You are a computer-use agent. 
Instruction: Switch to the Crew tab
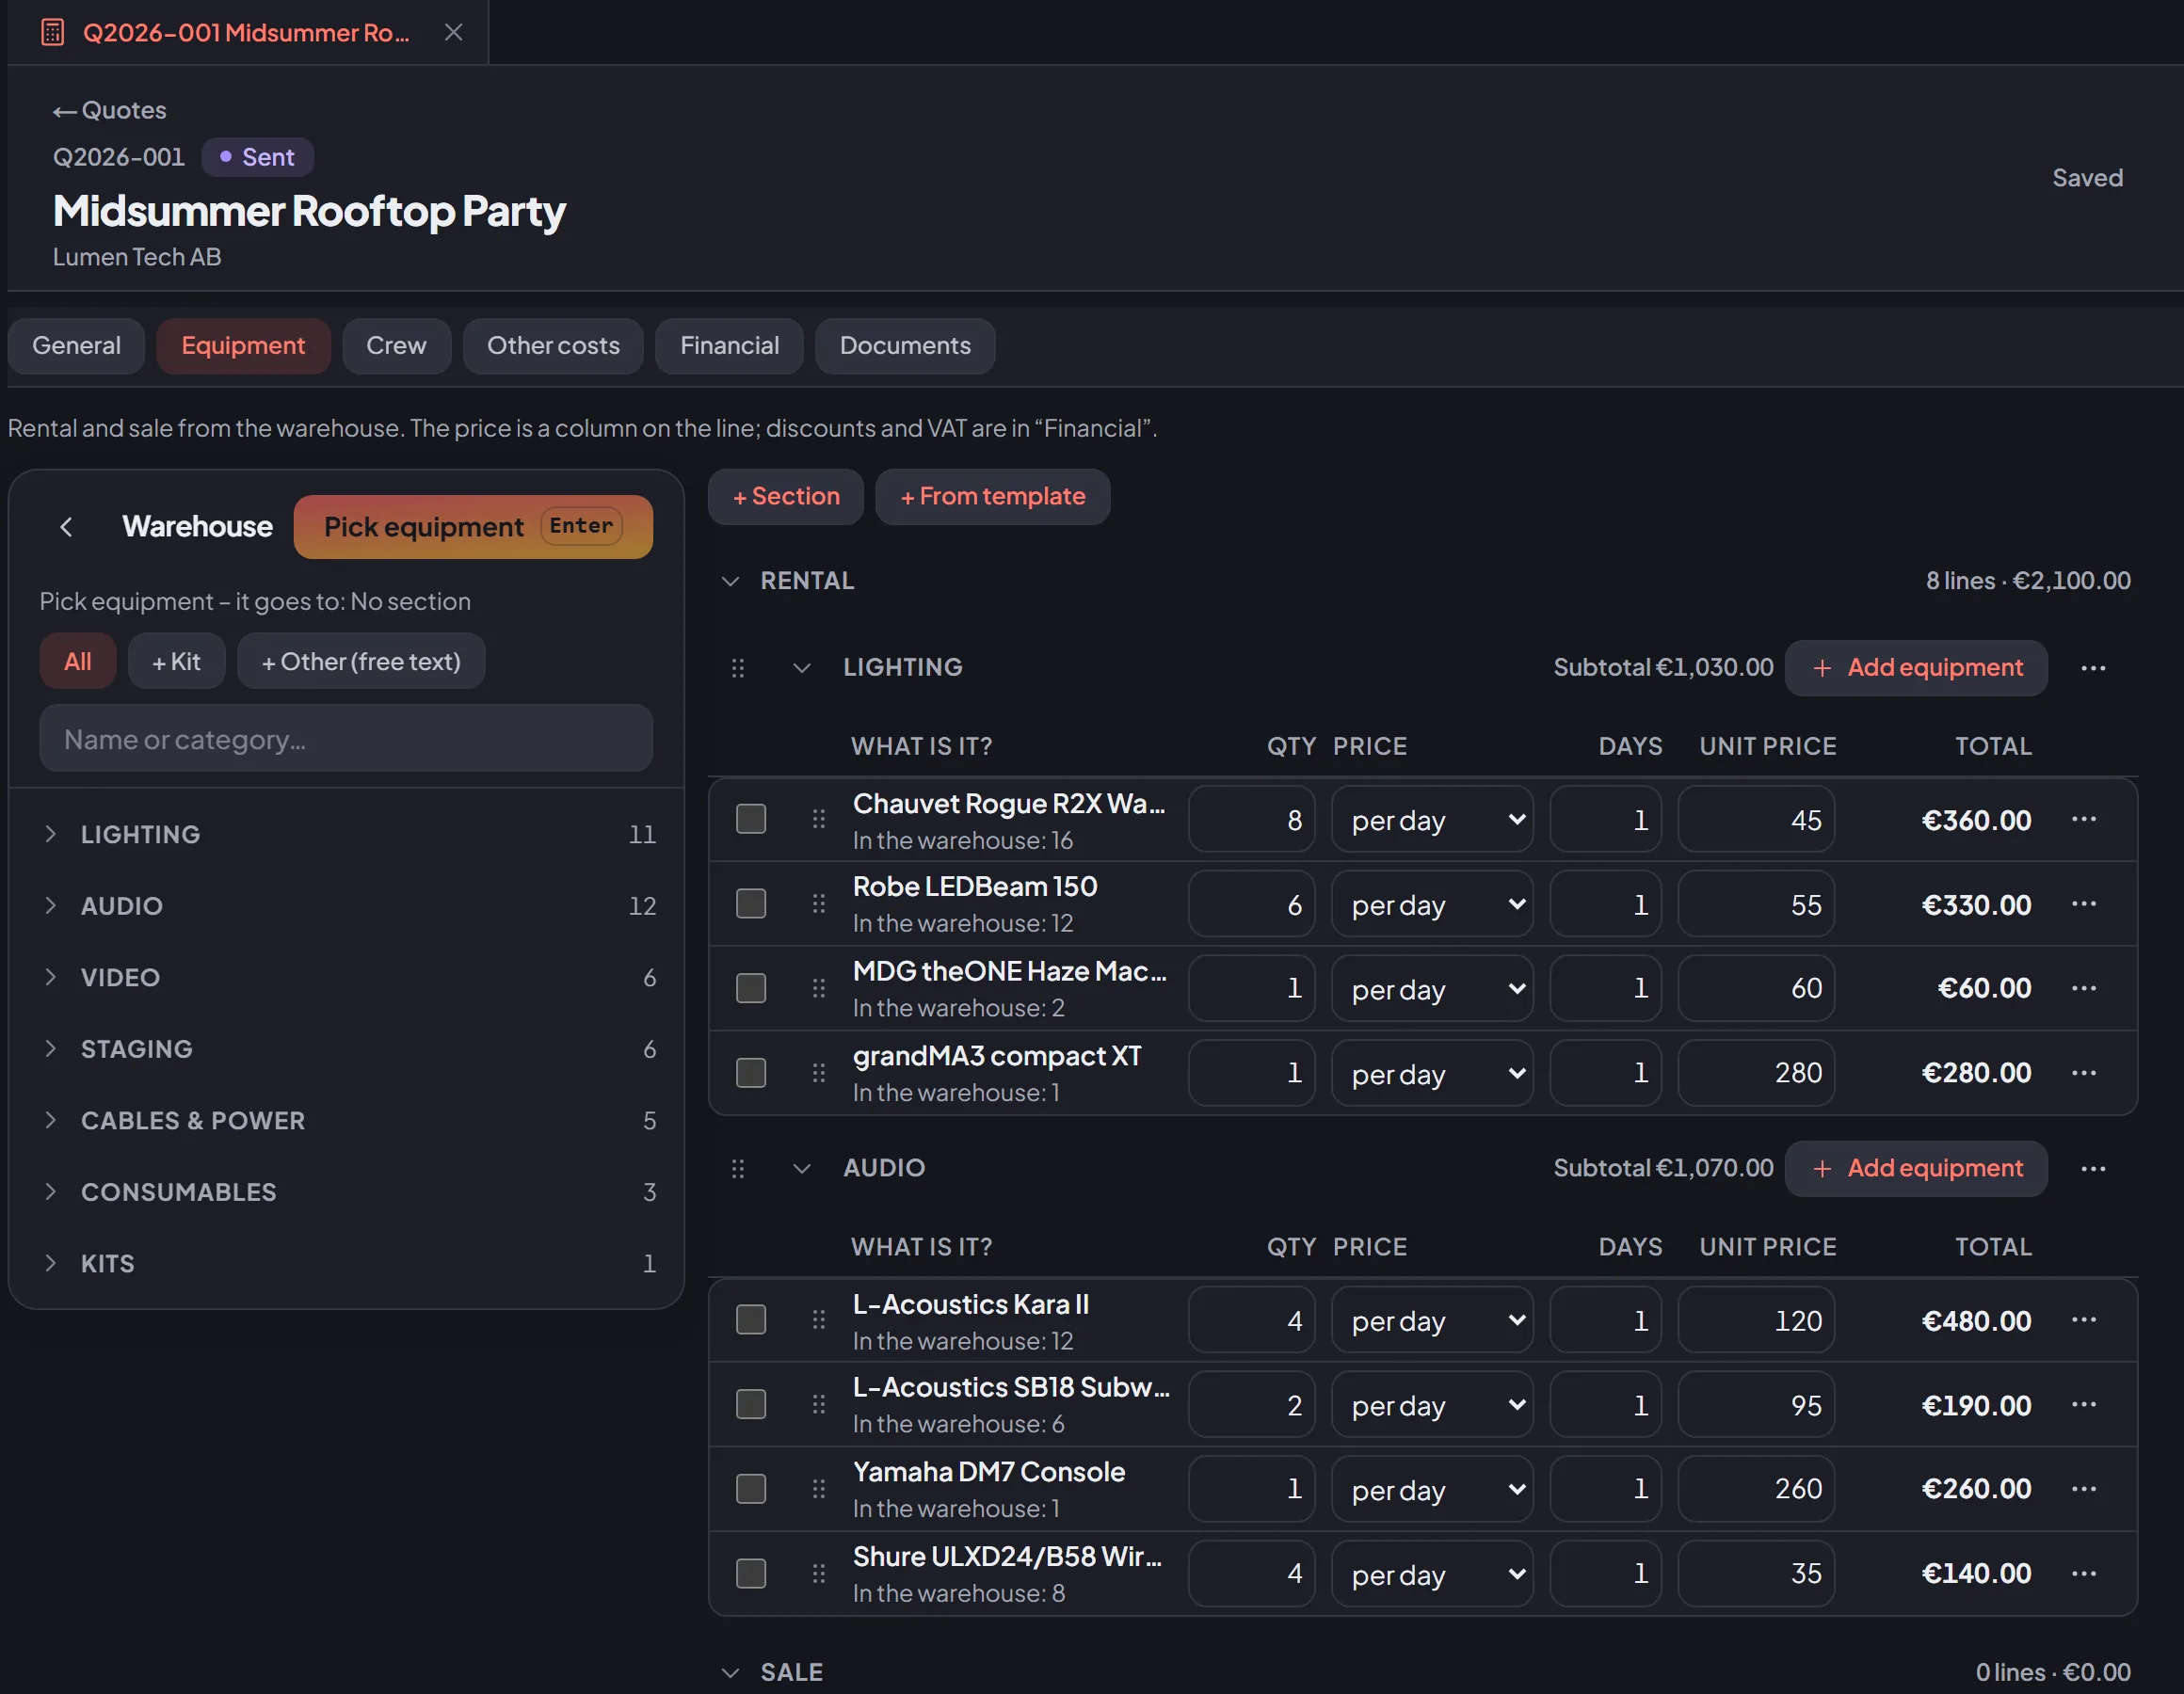click(x=396, y=346)
